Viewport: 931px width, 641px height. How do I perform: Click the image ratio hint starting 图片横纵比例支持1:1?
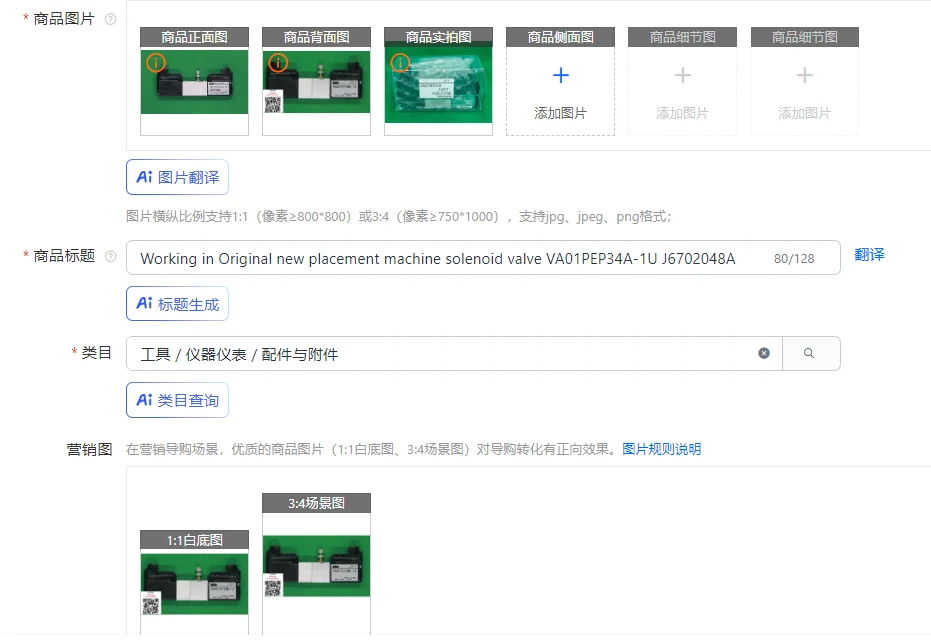[x=398, y=216]
